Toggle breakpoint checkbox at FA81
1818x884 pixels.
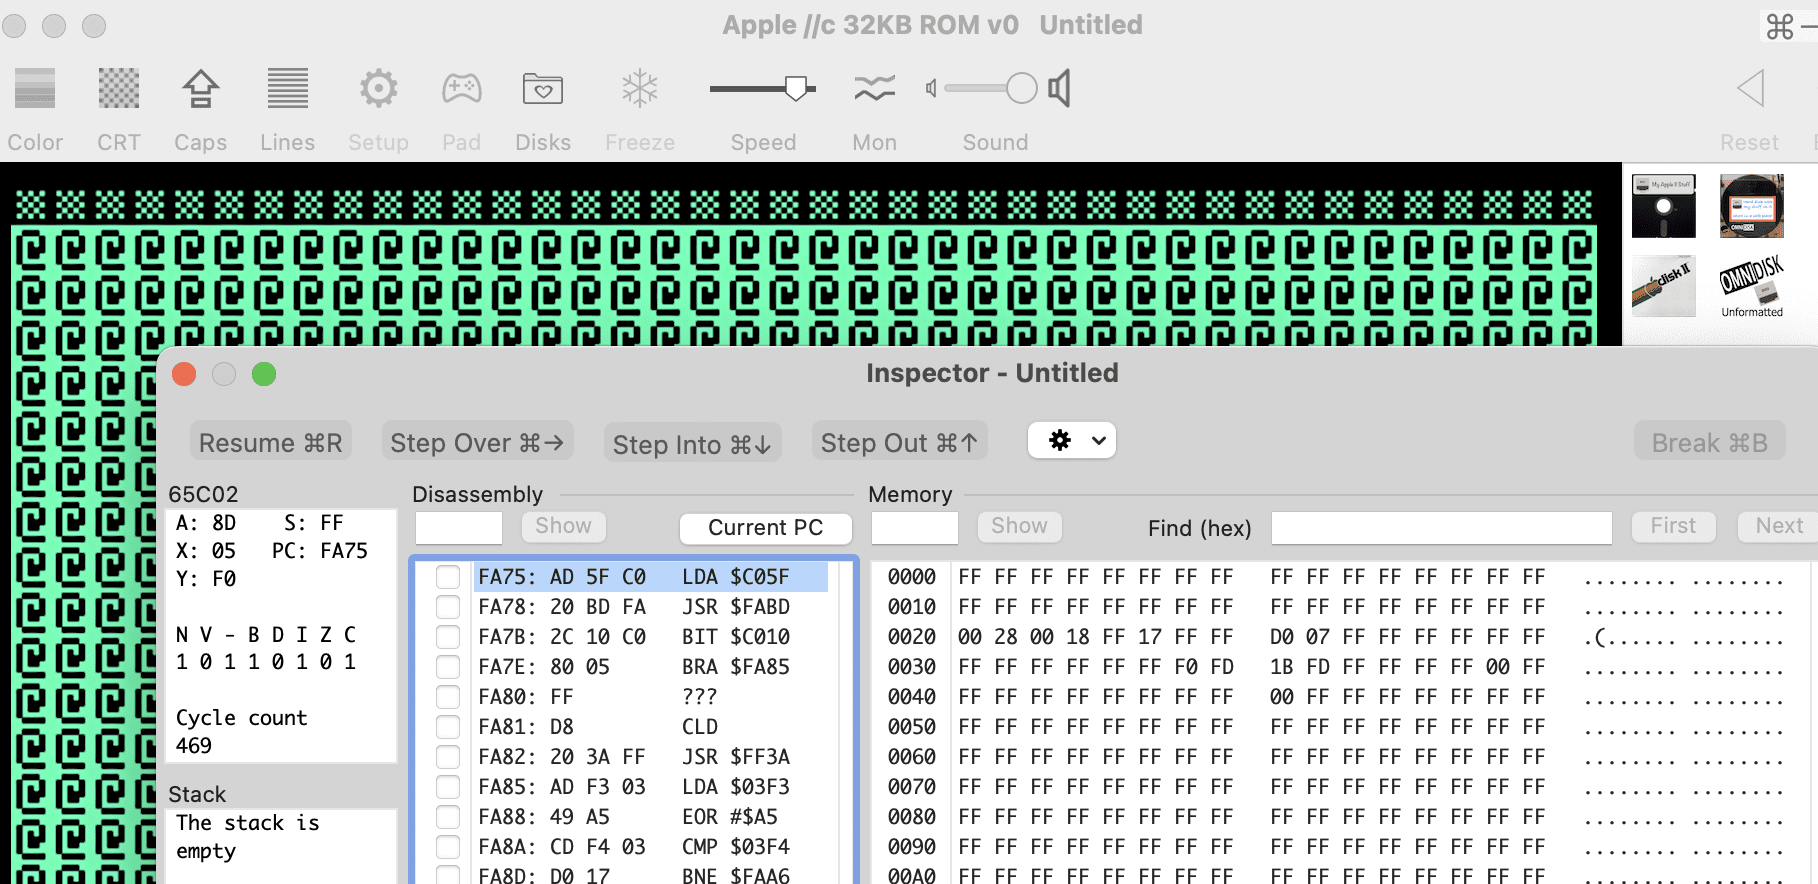tap(448, 727)
